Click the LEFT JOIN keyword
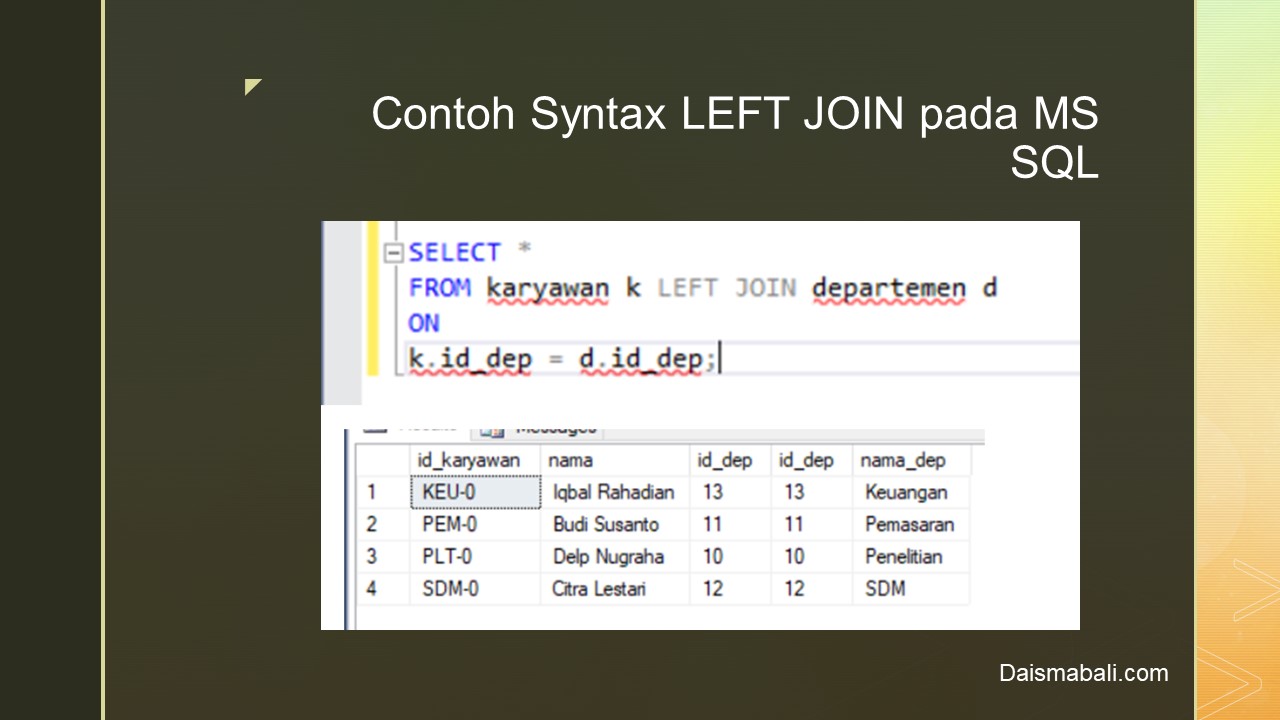 pyautogui.click(x=726, y=289)
